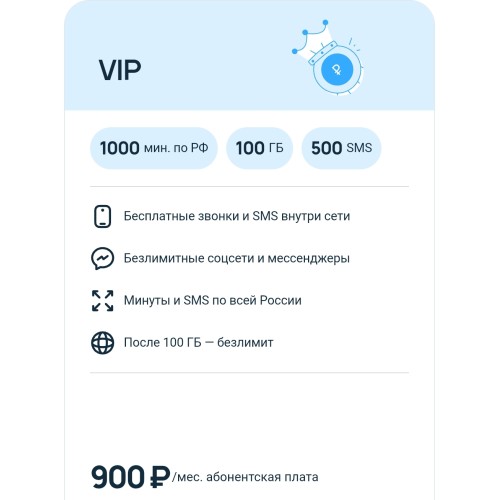Click the divider line below the chips
This screenshot has width=500, height=500.
click(249, 187)
